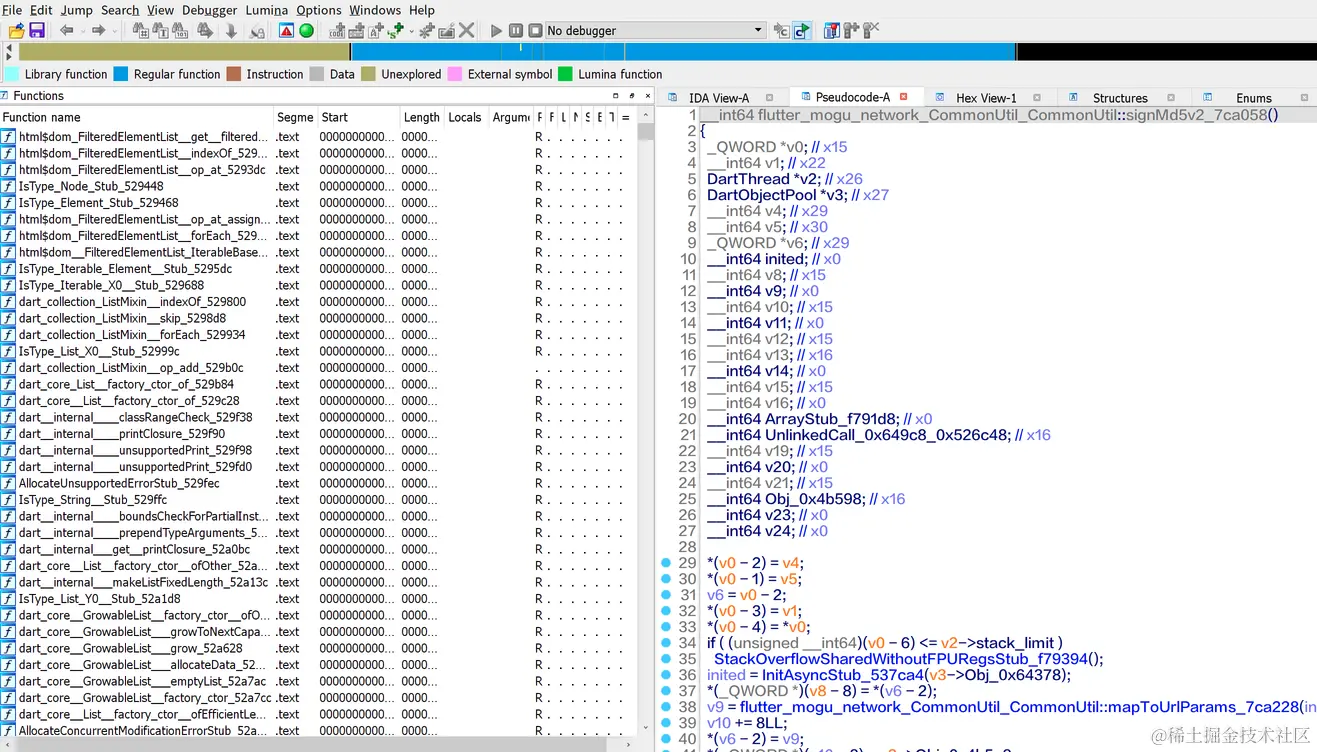The image size is (1317, 752).
Task: Click the green plus cross-reference toolbar icon
Action: [396, 30]
